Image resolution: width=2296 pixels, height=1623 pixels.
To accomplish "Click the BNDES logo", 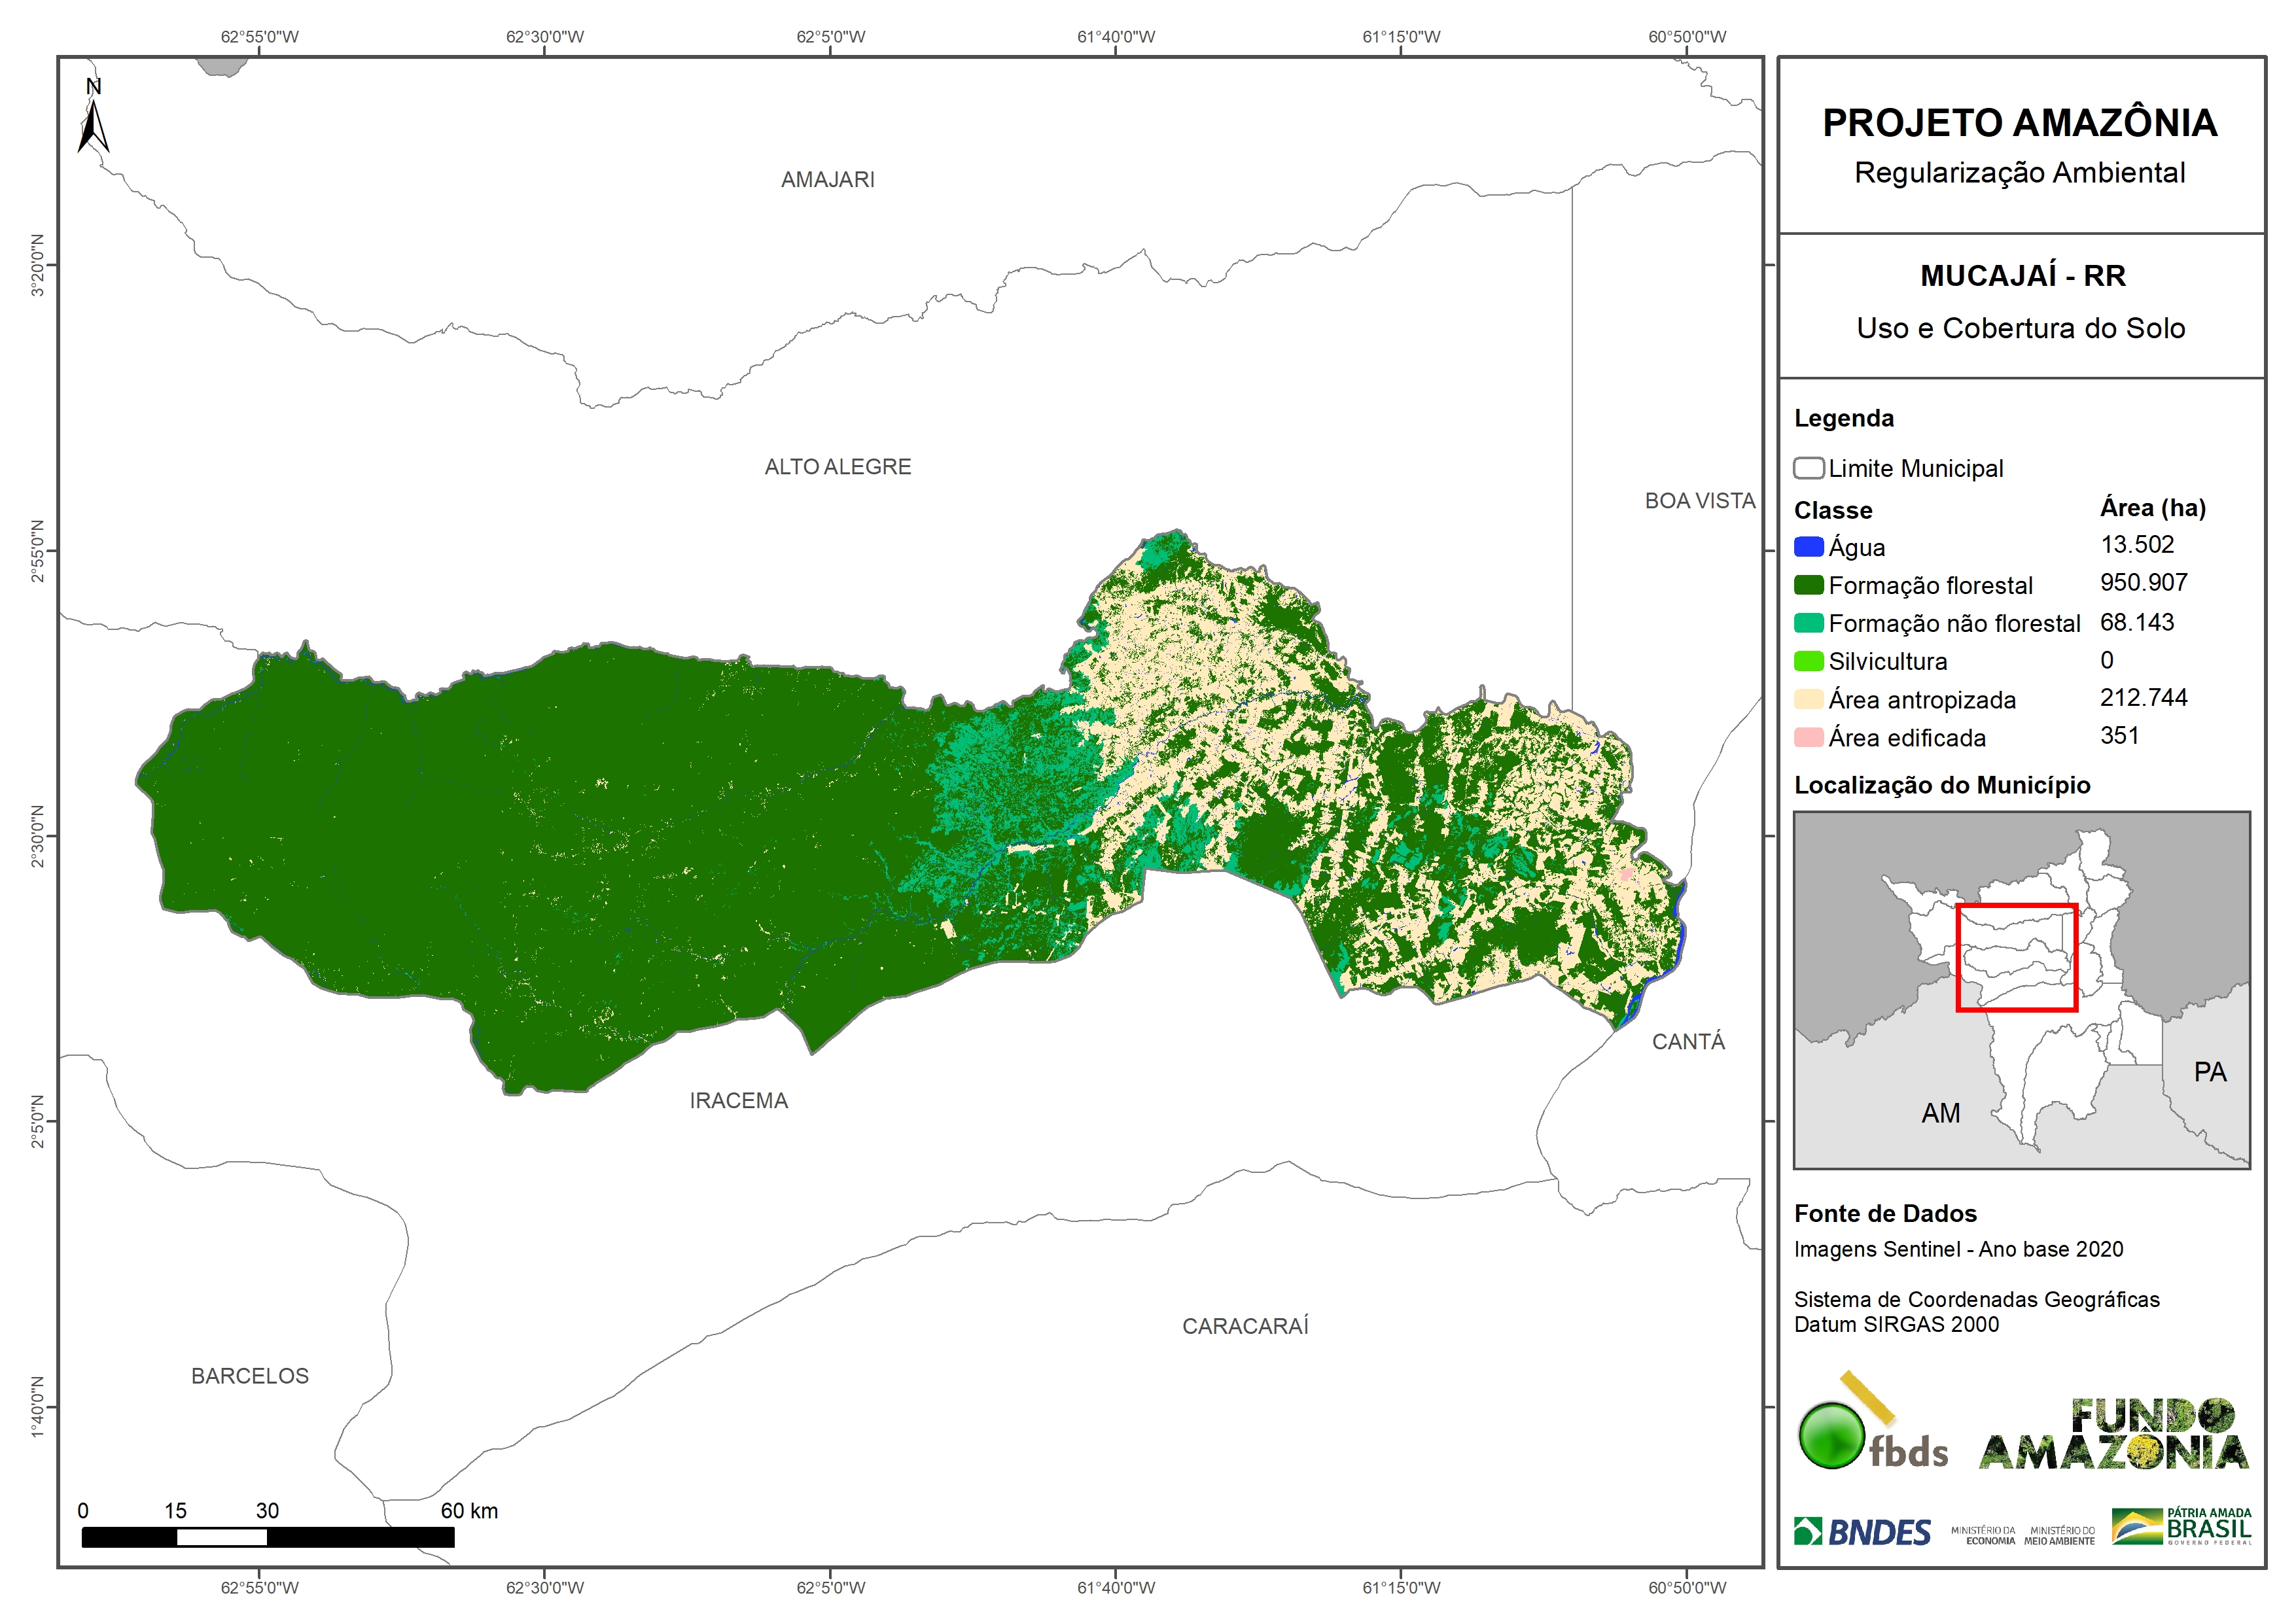I will pos(1862,1532).
